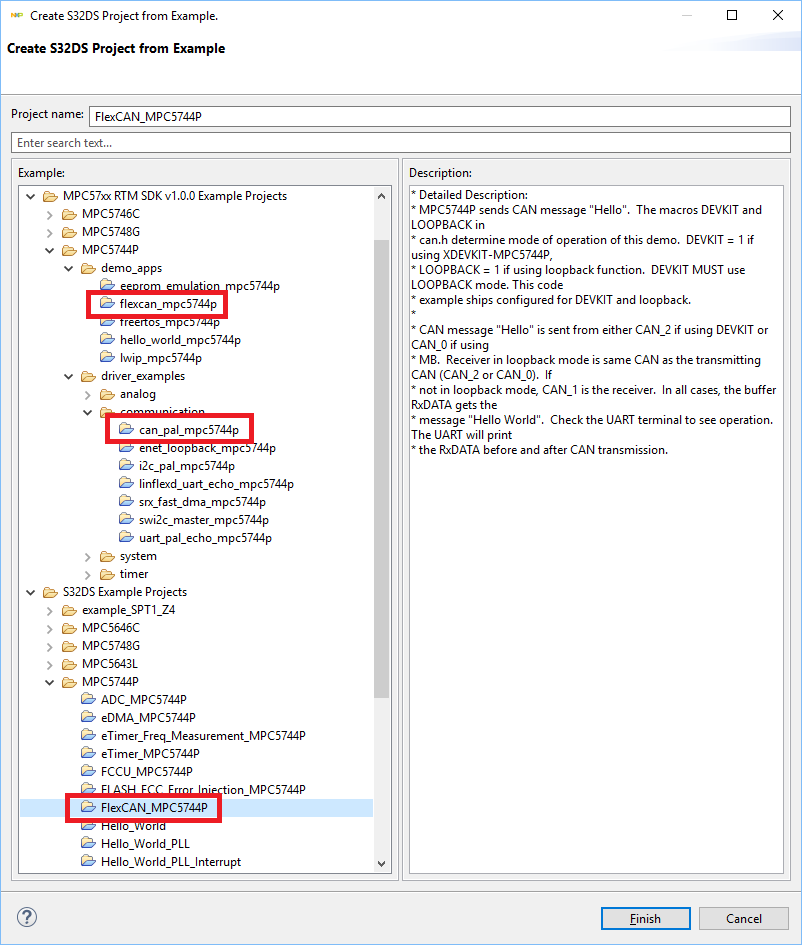The image size is (802, 945).
Task: Click project icon beside lwip_mpc5744p
Action: tap(107, 357)
